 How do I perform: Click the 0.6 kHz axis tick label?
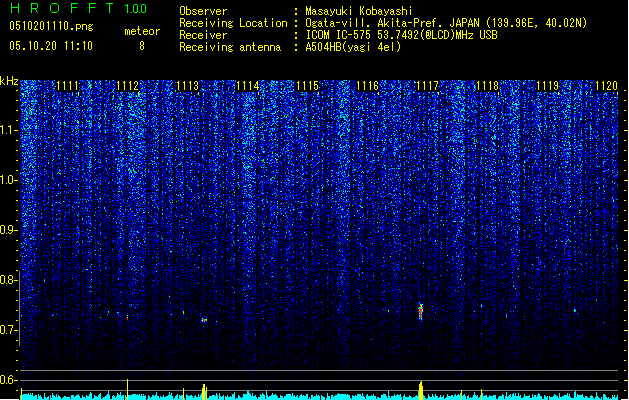8,380
